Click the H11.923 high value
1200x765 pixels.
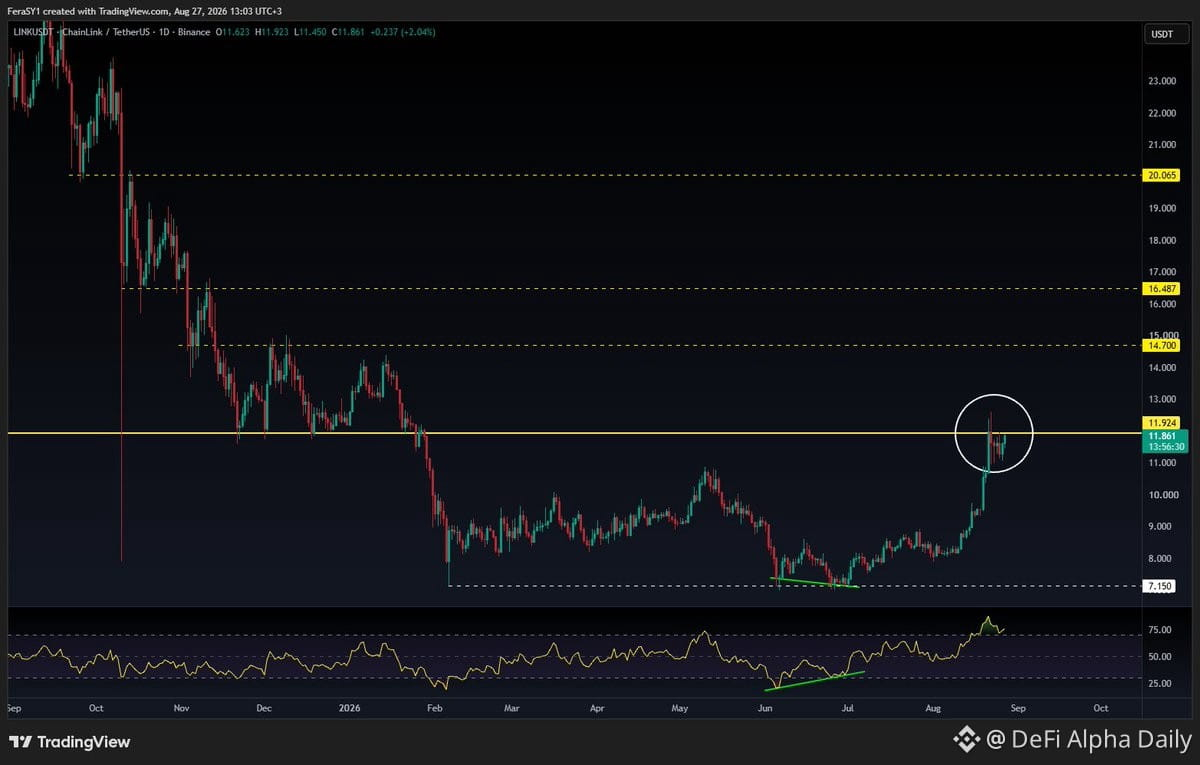coord(272,32)
